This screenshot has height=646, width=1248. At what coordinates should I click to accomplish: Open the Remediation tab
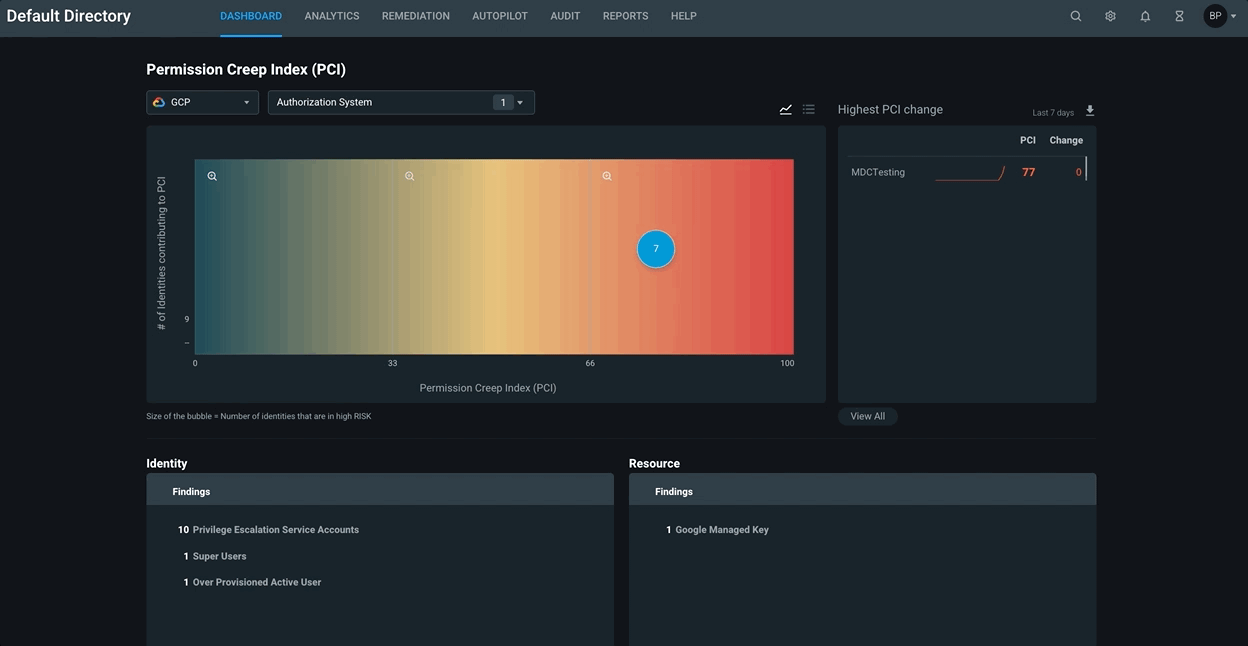click(415, 16)
